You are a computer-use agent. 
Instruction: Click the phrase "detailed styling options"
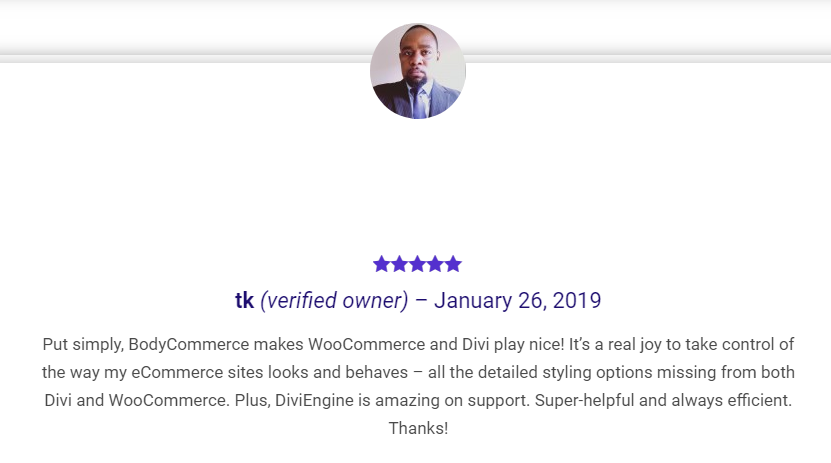534,372
